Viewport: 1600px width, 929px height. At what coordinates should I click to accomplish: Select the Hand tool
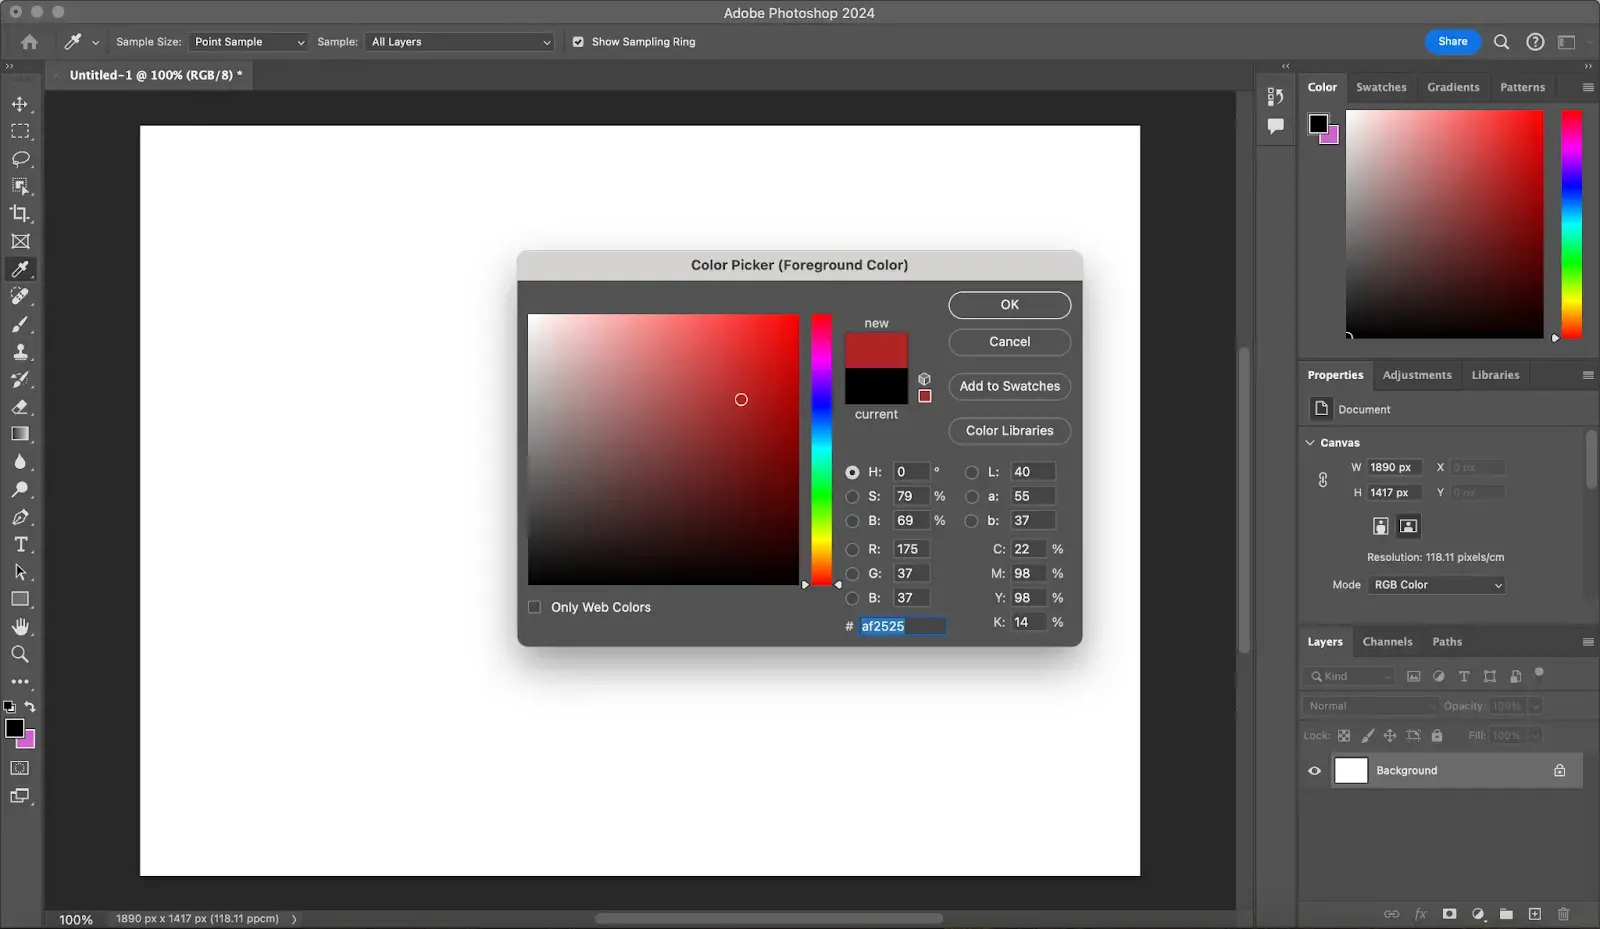(x=20, y=627)
